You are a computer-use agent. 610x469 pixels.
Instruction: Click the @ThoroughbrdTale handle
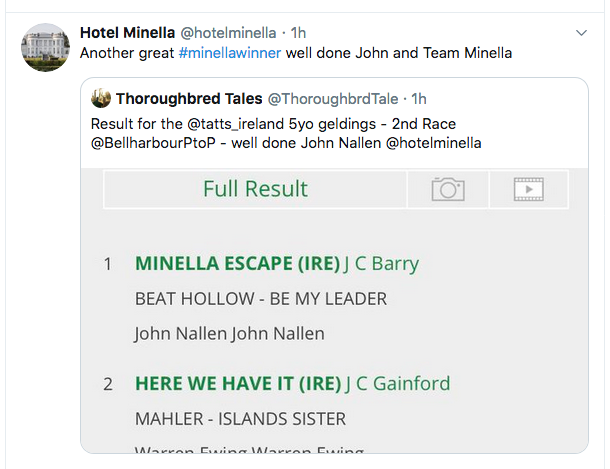point(333,99)
